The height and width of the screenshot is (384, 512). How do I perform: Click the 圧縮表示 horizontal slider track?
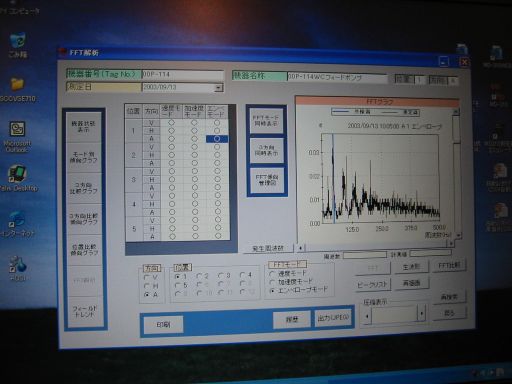pyautogui.click(x=394, y=314)
